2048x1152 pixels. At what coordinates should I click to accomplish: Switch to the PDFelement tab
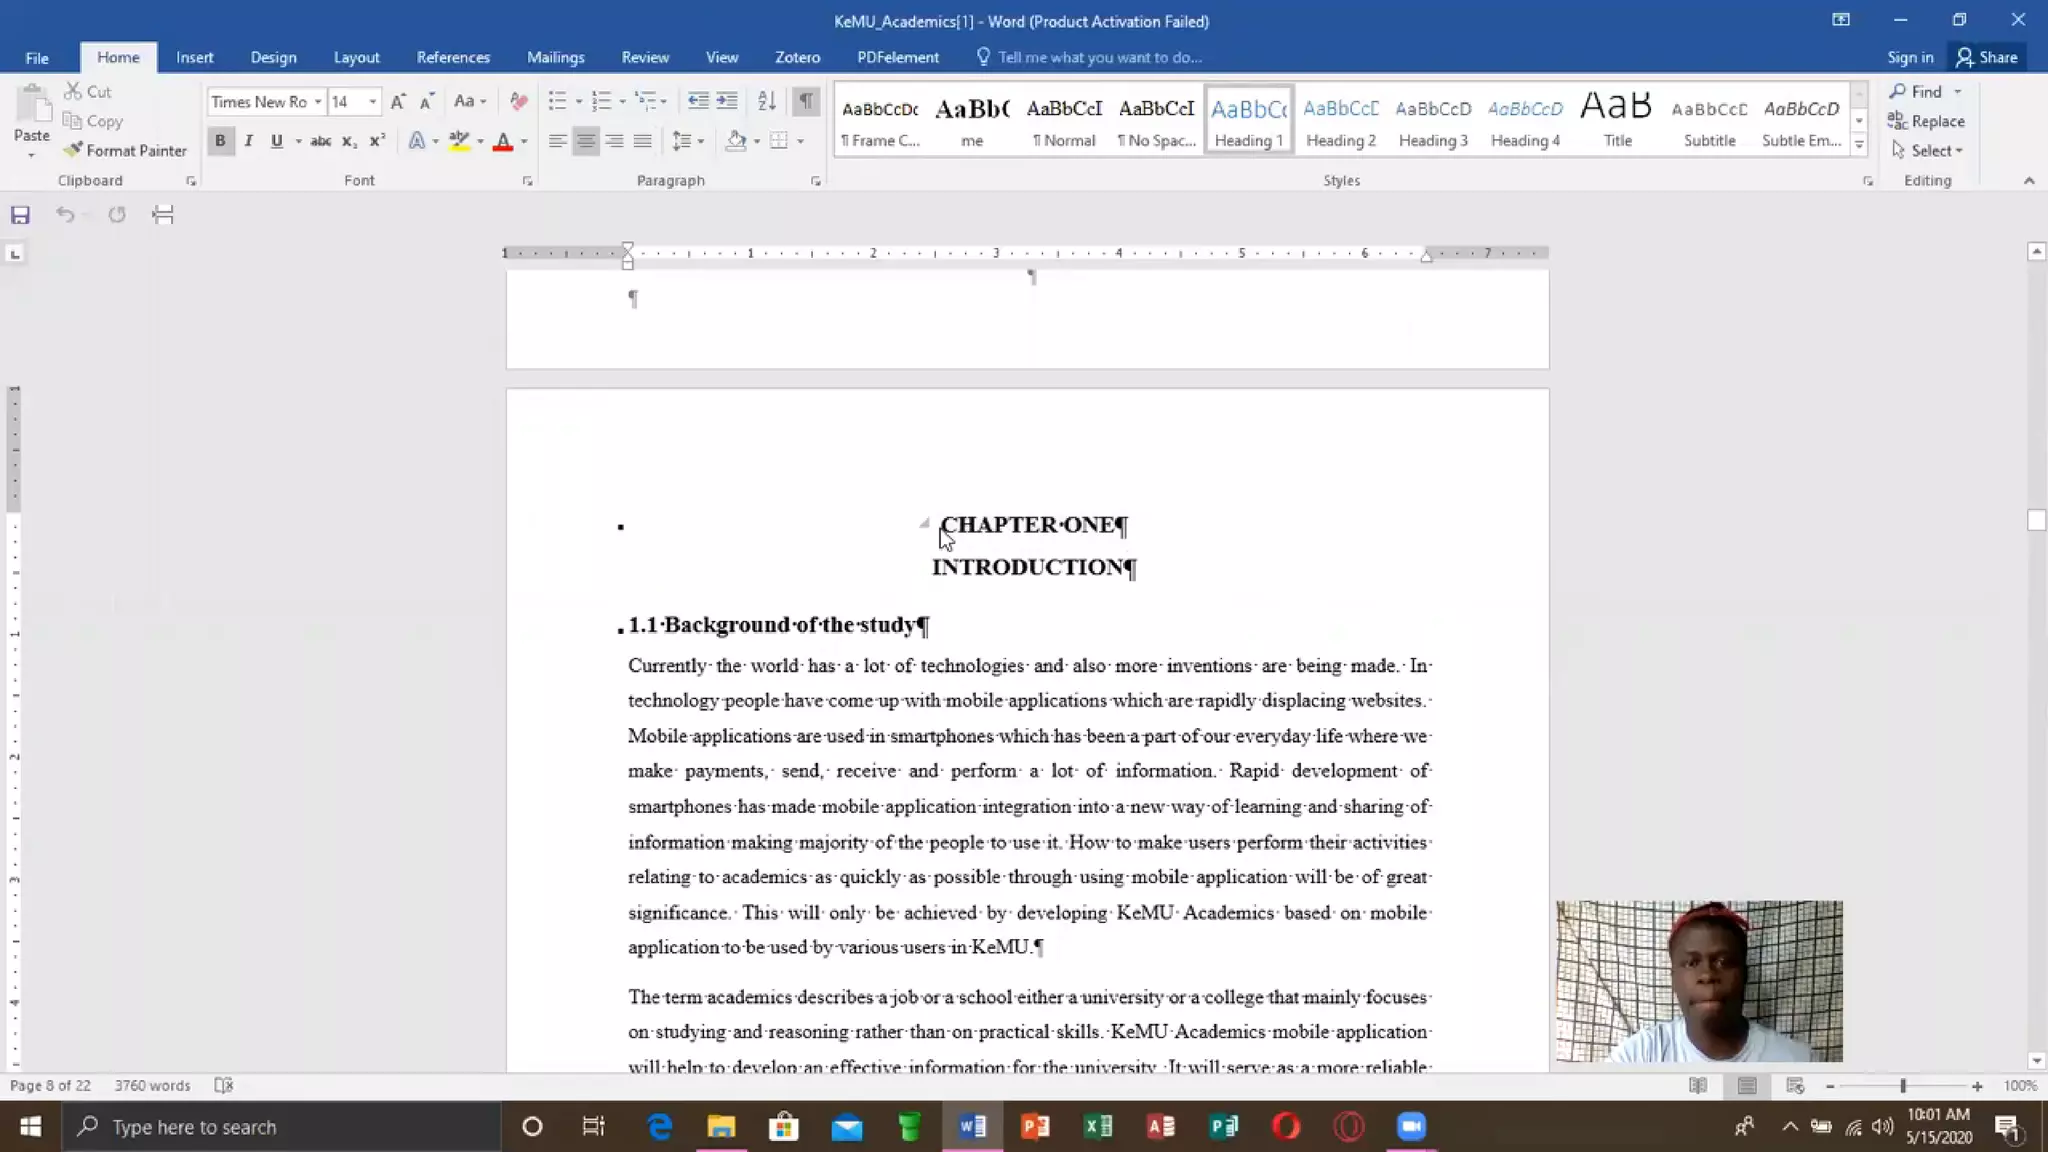[898, 57]
